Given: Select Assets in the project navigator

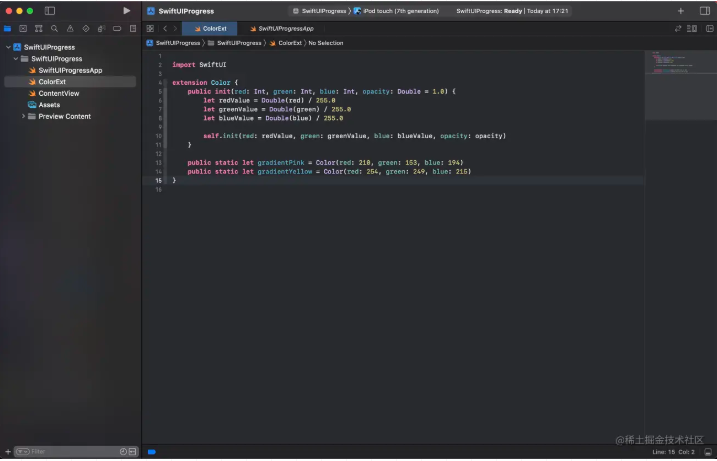Looking at the screenshot, I should (49, 105).
